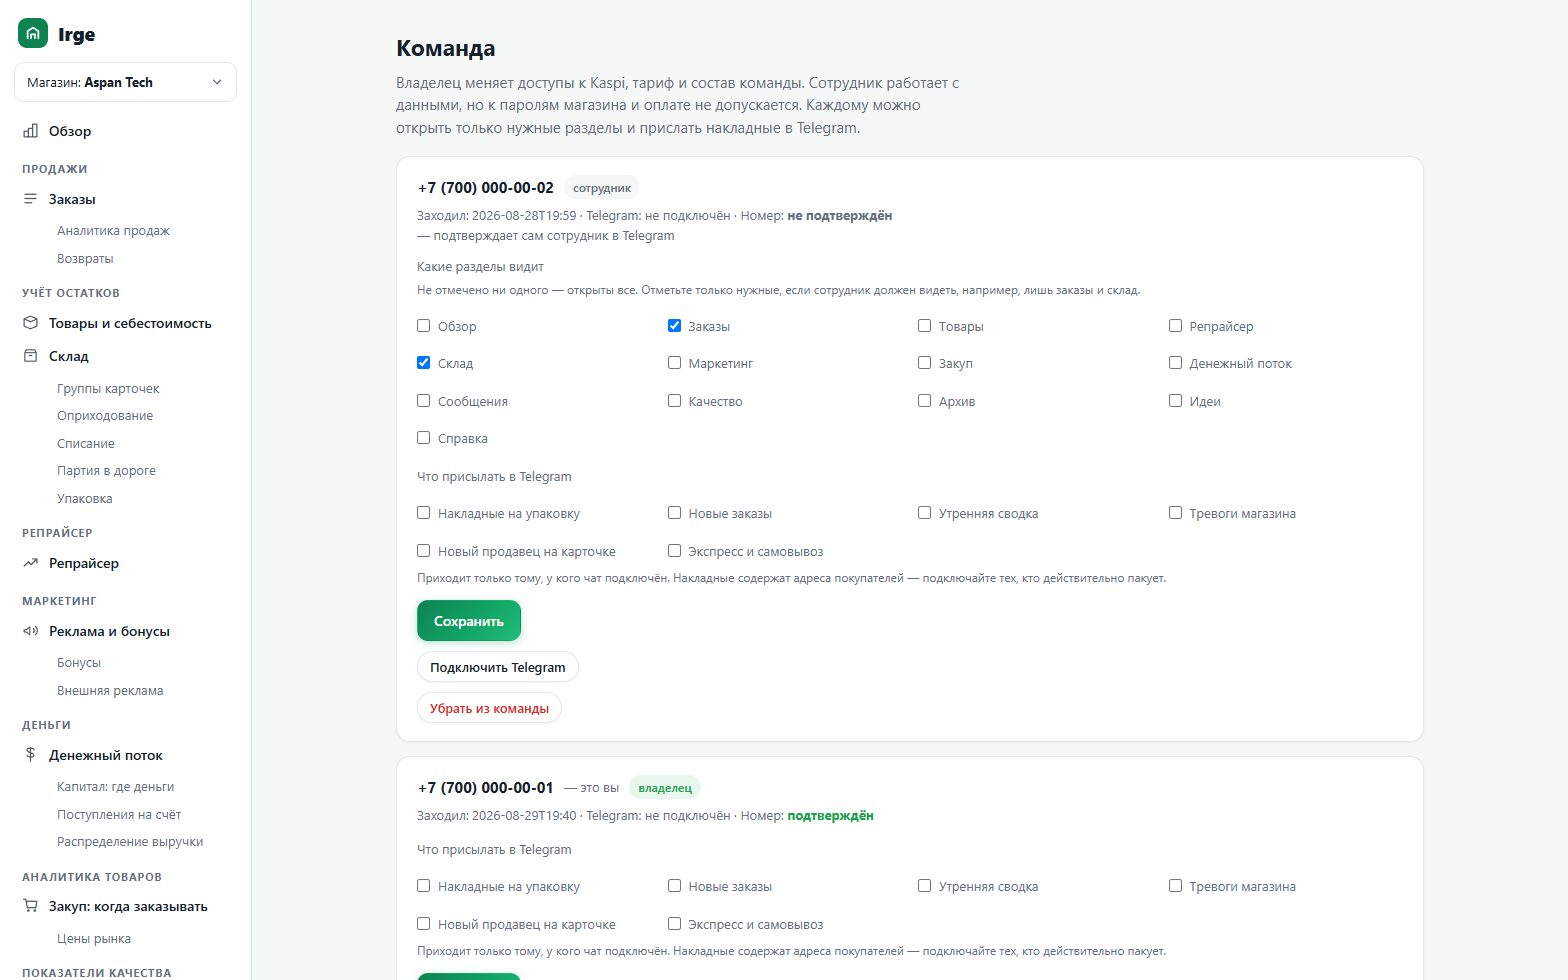The width and height of the screenshot is (1568, 980).
Task: Click the phone number +7 (700) 000-00-01
Action: (486, 788)
